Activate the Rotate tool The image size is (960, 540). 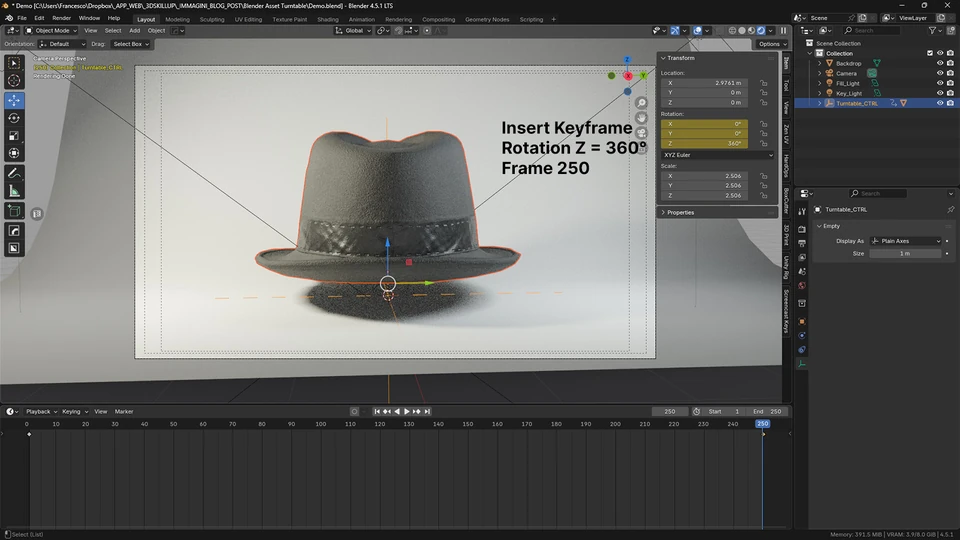[x=14, y=118]
